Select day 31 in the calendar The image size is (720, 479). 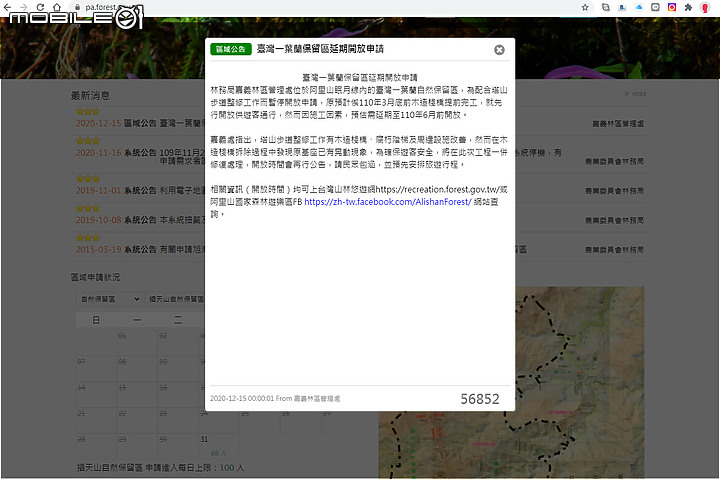point(204,439)
